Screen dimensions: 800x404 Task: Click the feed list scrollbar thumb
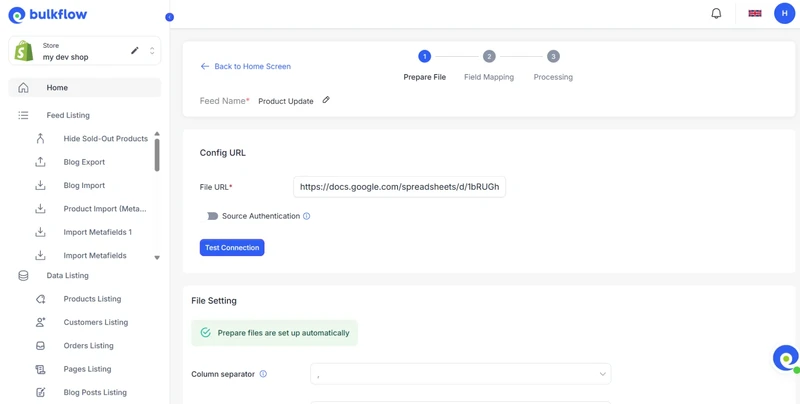coord(157,155)
